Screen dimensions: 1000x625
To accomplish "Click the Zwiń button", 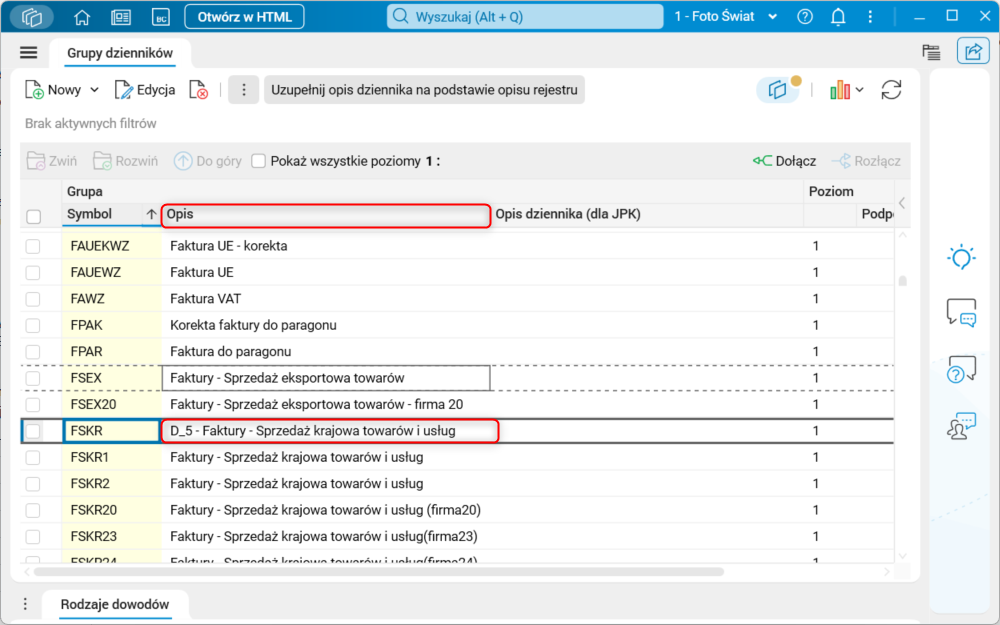I will click(52, 161).
